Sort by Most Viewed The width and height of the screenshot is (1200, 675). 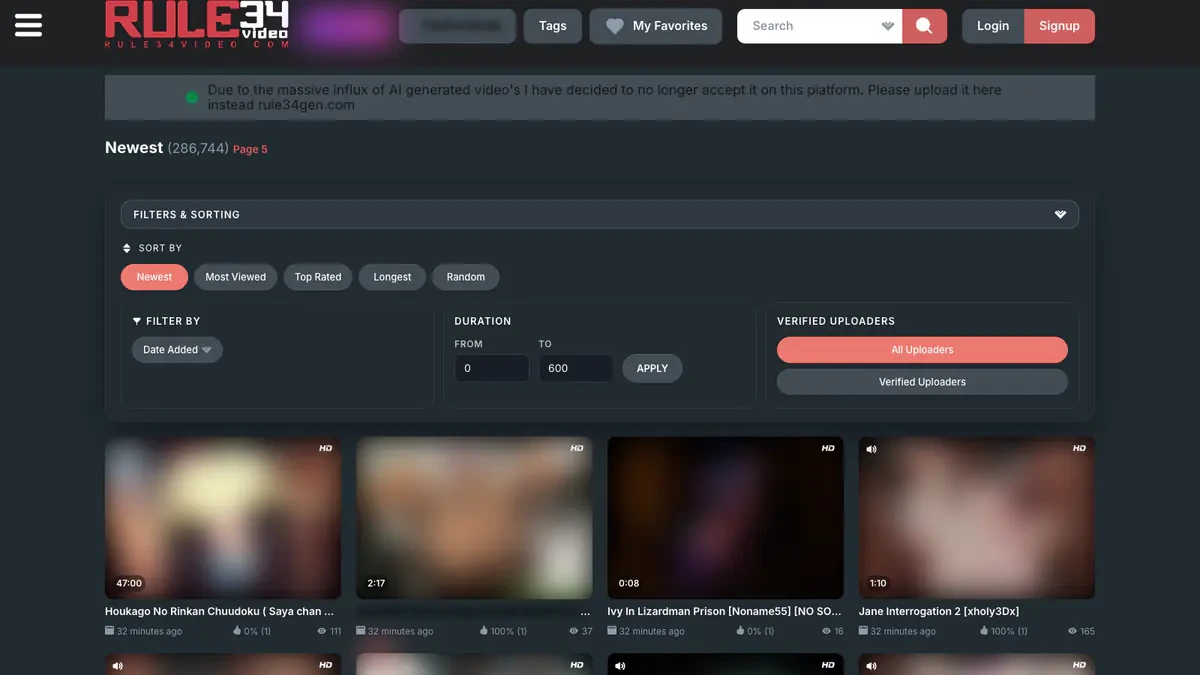point(236,277)
